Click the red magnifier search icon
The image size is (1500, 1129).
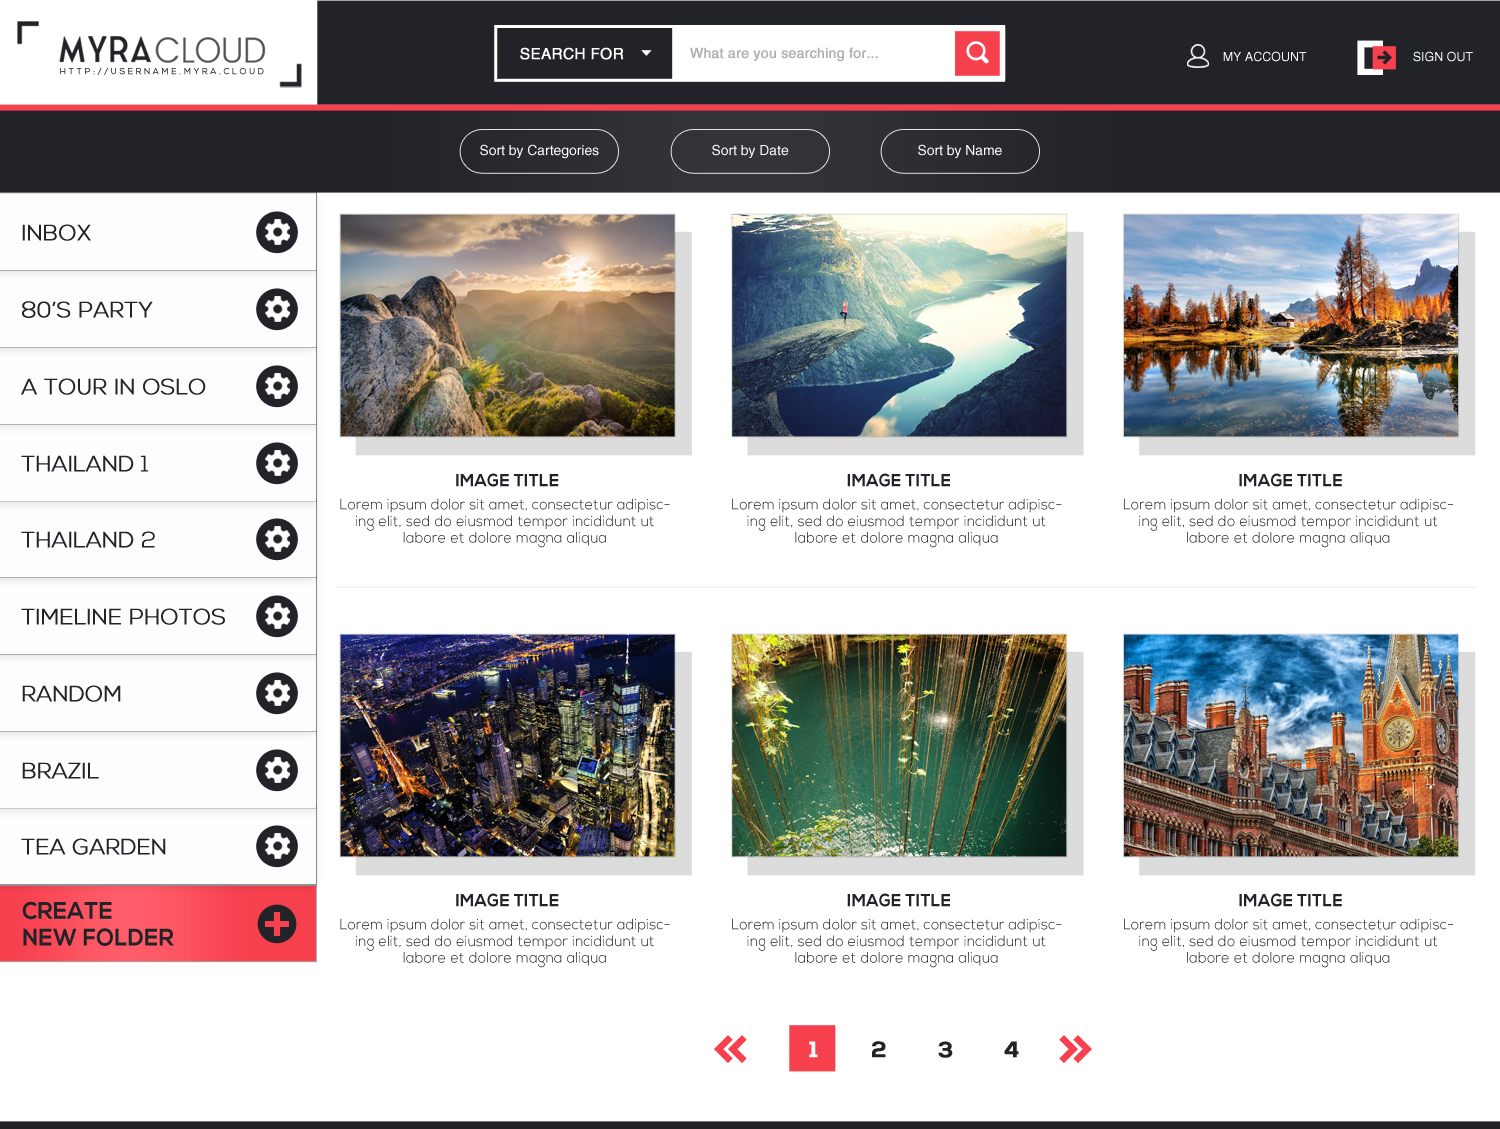977,53
